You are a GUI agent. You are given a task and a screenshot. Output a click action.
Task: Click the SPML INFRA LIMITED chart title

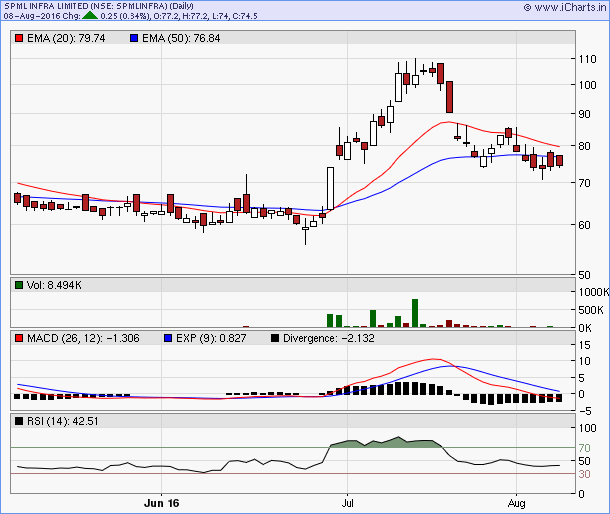point(99,6)
